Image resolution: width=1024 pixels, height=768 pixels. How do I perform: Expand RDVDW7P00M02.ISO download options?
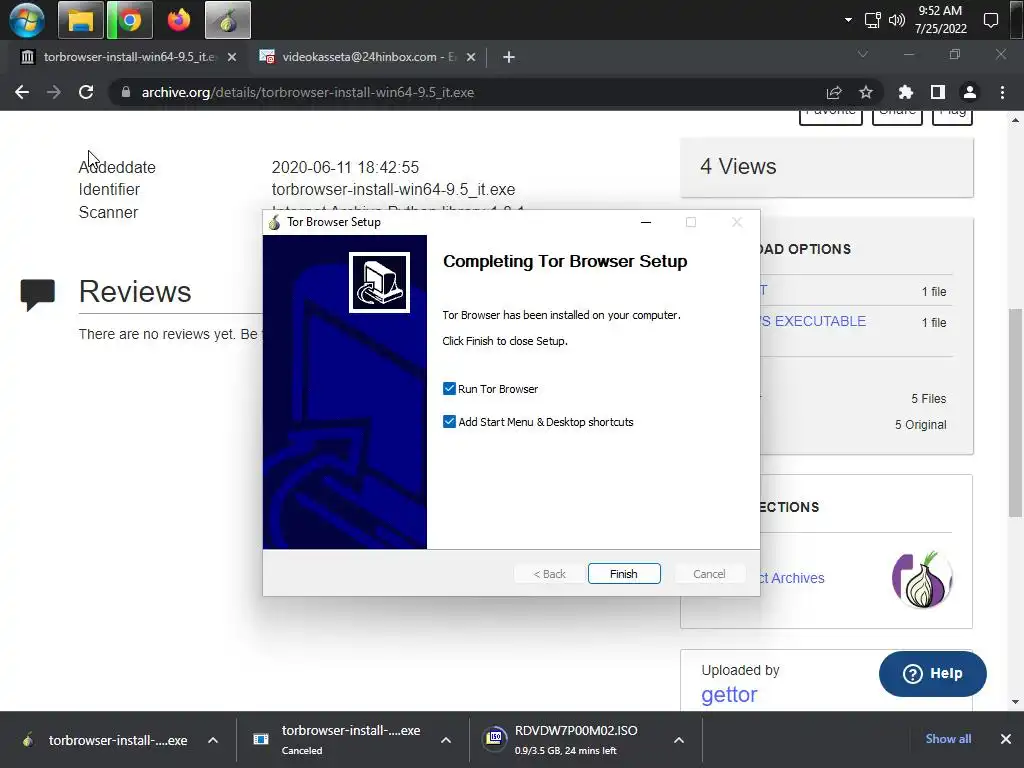coord(679,740)
